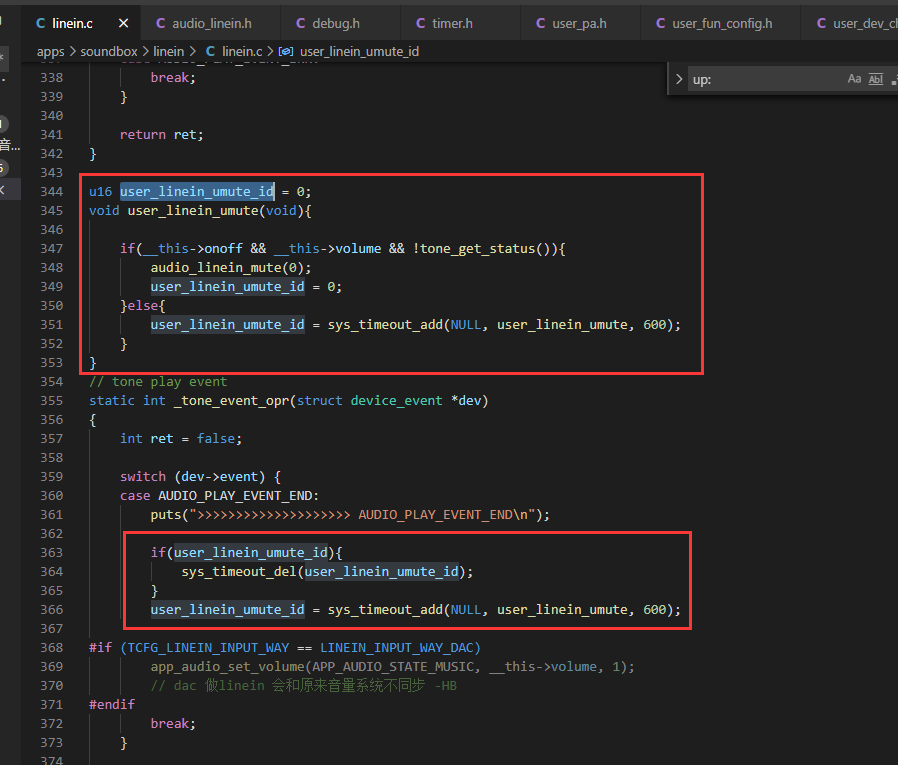This screenshot has height=765, width=898.
Task: Click the tone_get_status() call
Action: click(486, 249)
